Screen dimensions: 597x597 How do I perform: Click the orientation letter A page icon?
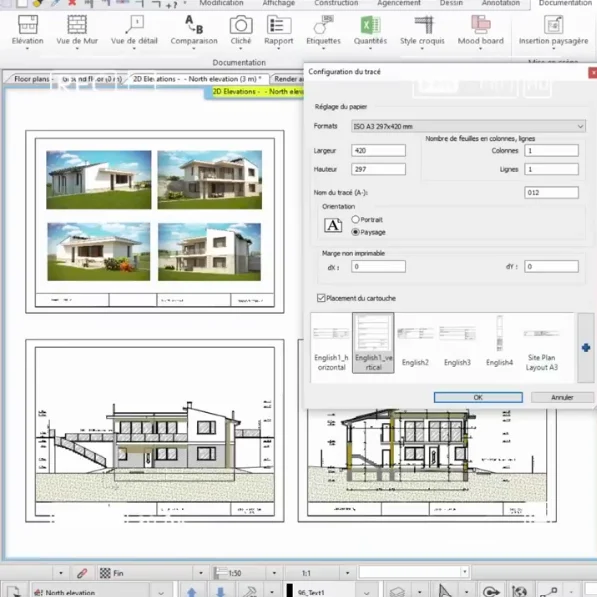click(333, 225)
